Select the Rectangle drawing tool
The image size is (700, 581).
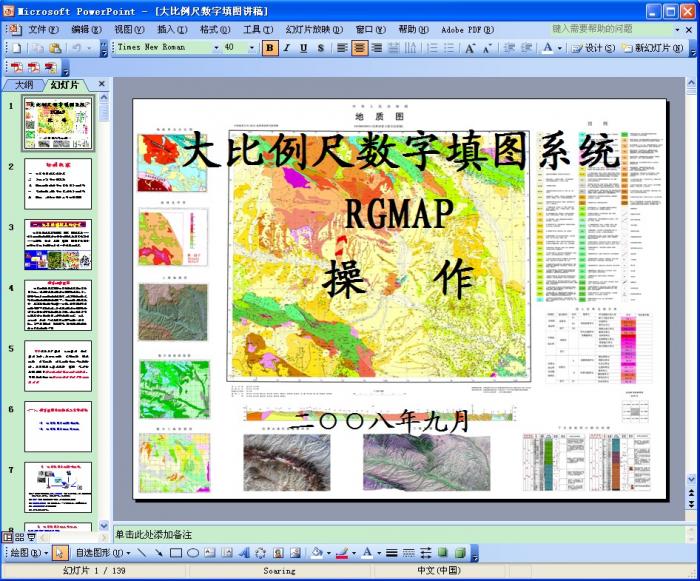(x=175, y=552)
